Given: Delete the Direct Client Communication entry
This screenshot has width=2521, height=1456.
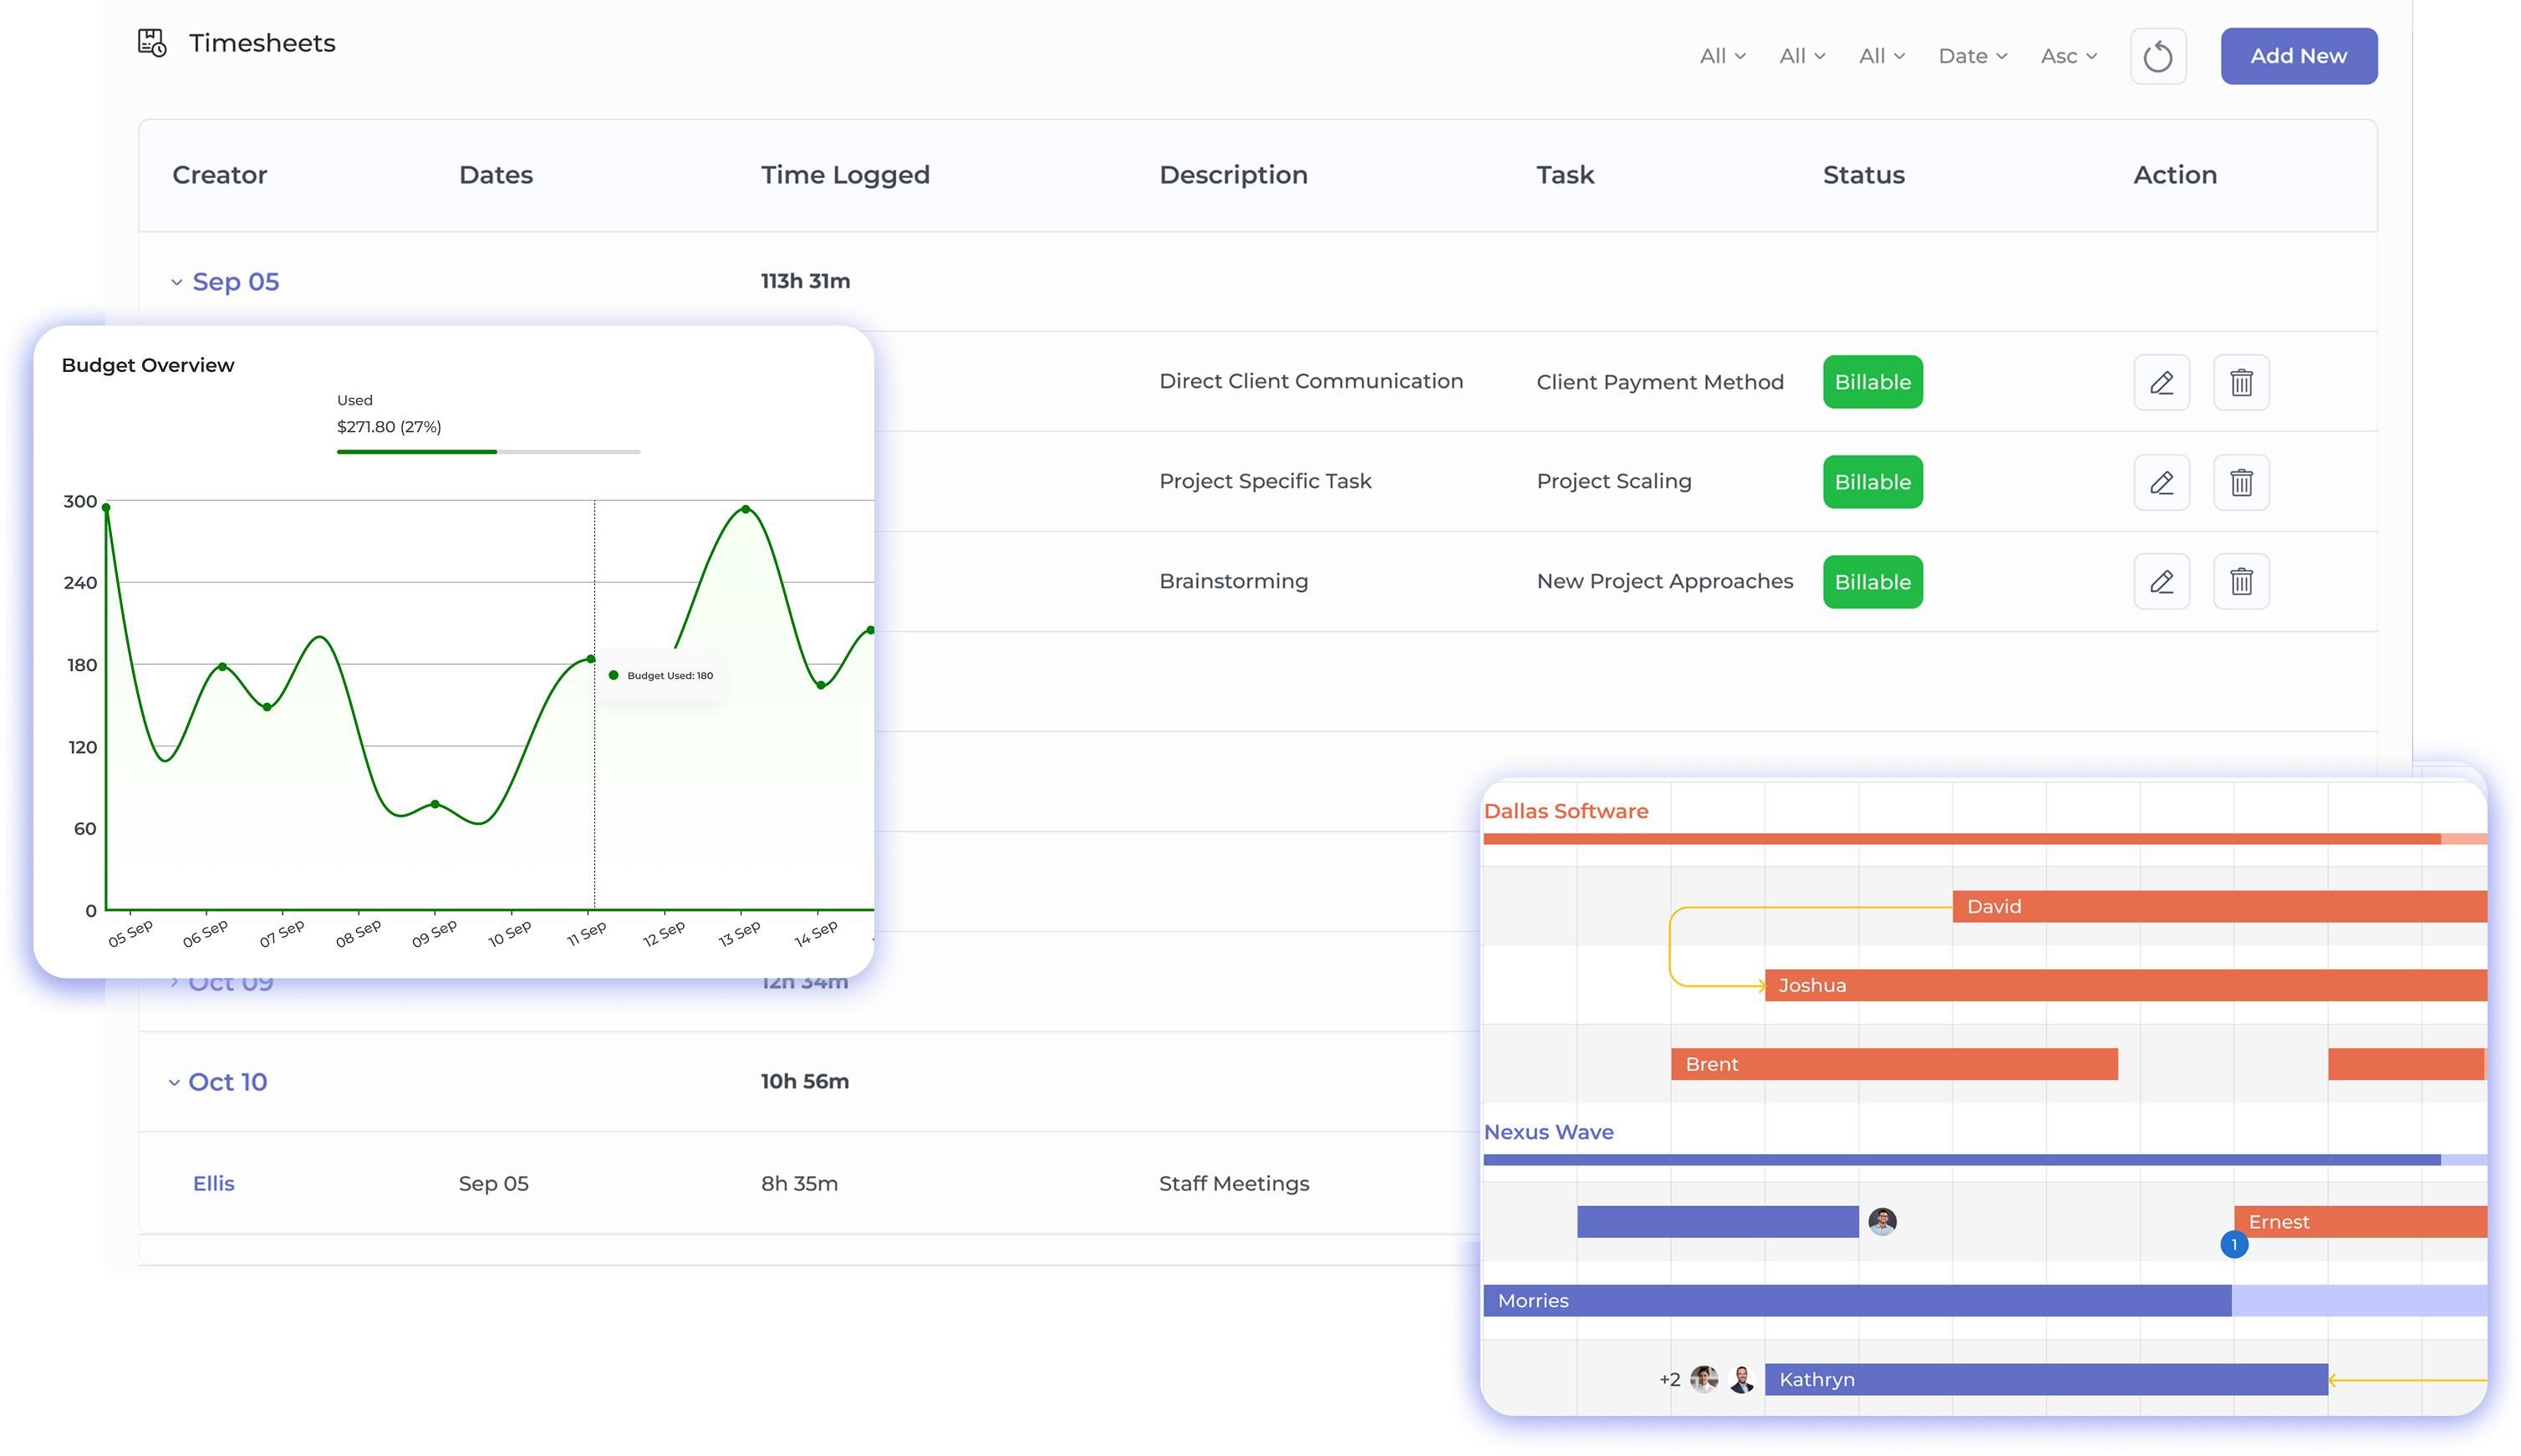Looking at the screenshot, I should pyautogui.click(x=2240, y=382).
